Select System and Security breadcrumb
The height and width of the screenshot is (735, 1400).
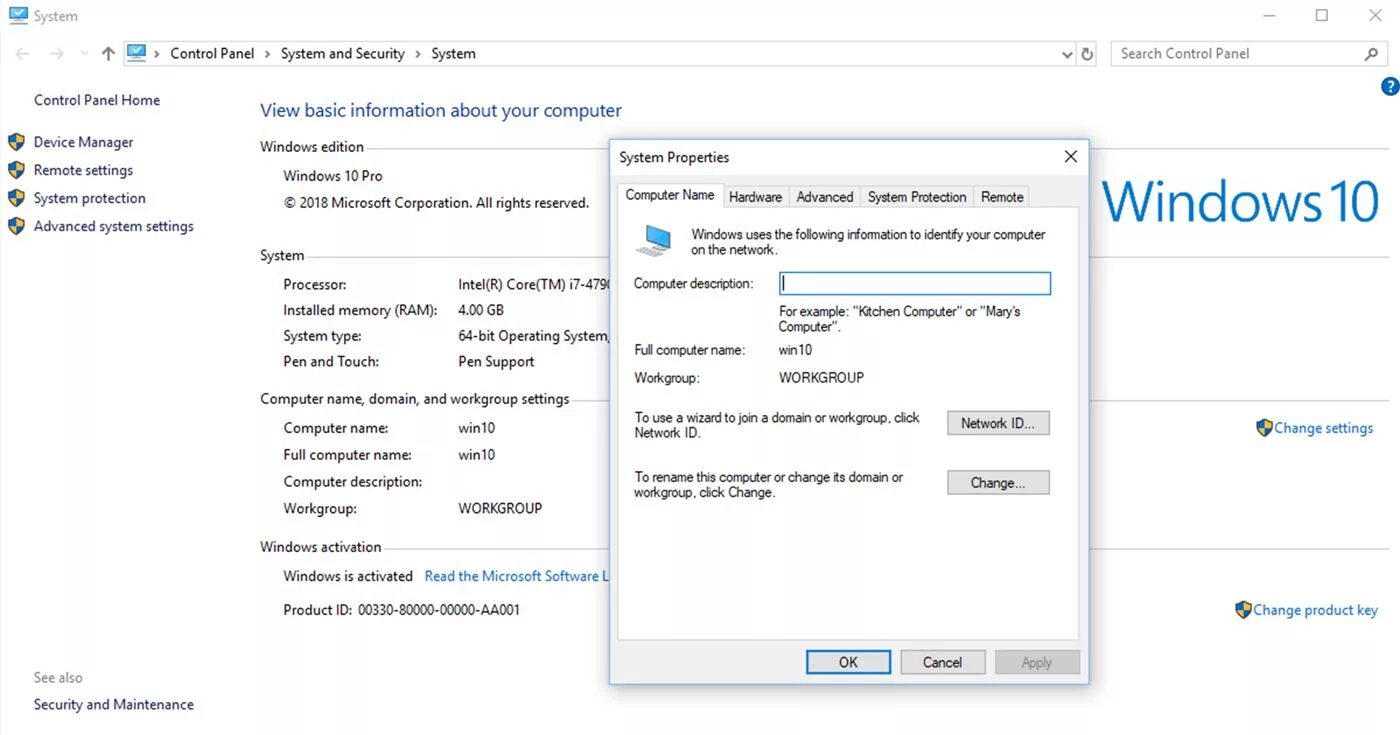[342, 54]
